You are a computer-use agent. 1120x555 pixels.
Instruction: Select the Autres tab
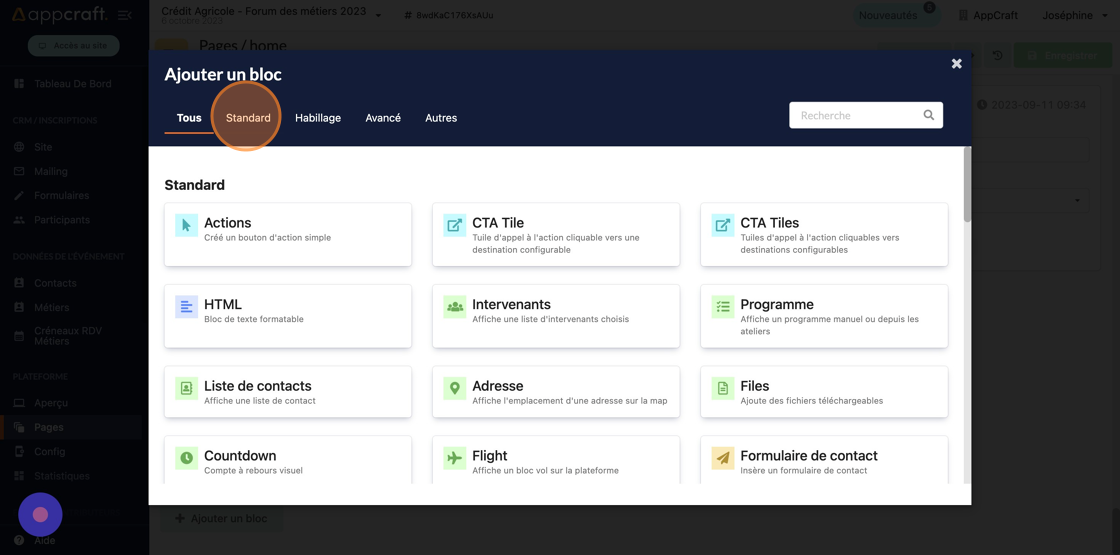coord(441,118)
